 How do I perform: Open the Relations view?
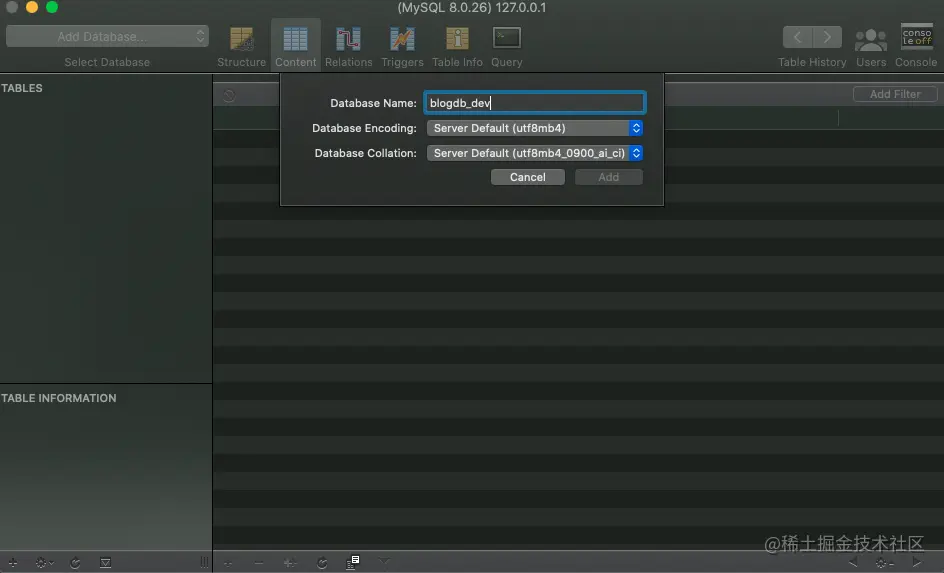point(349,46)
